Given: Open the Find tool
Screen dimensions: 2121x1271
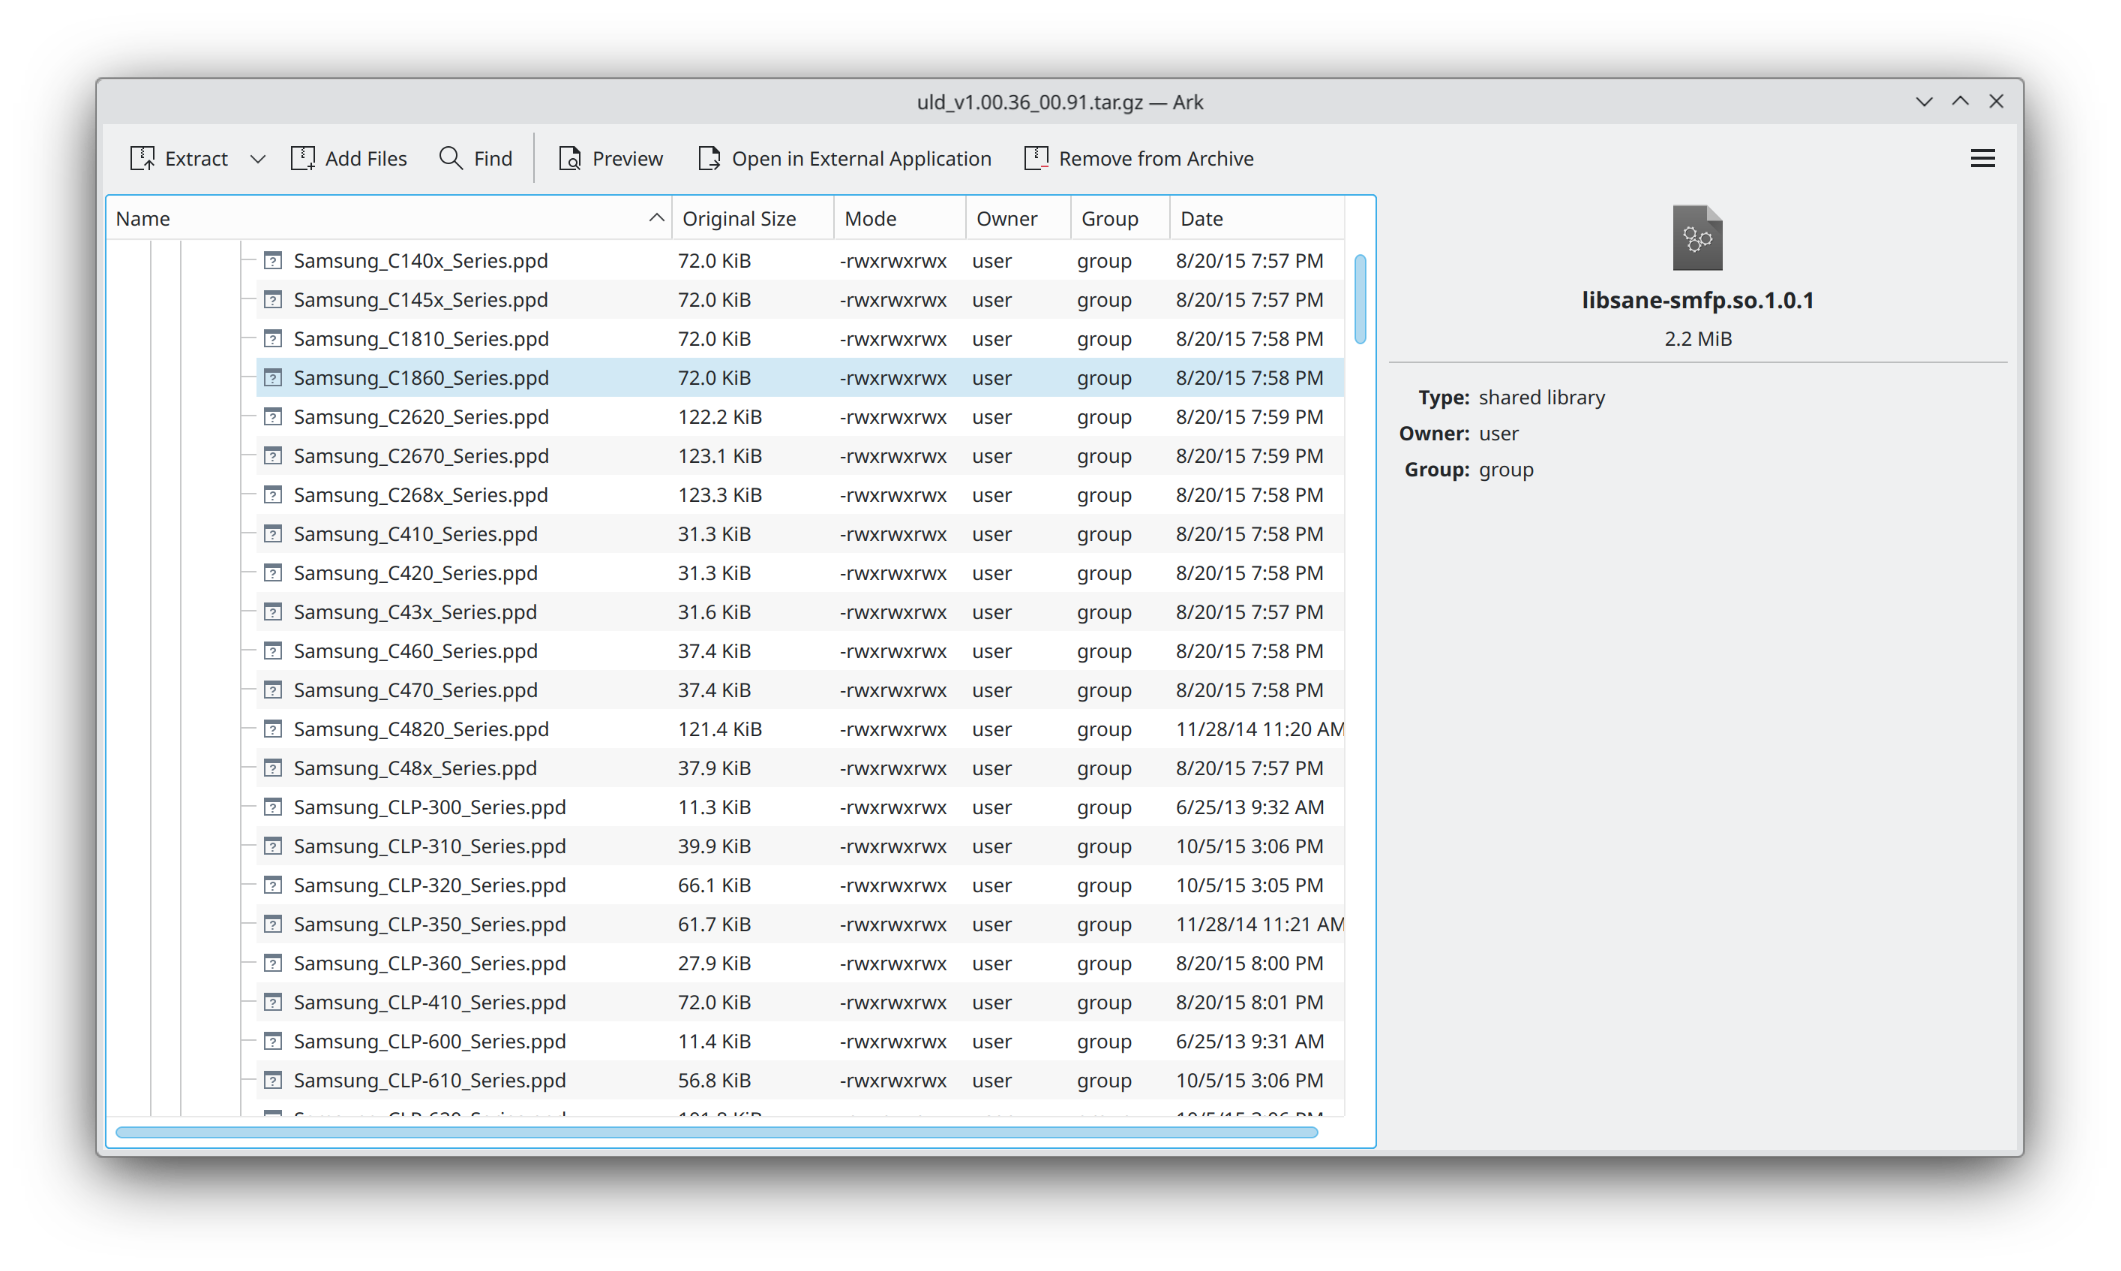Looking at the screenshot, I should [x=449, y=158].
